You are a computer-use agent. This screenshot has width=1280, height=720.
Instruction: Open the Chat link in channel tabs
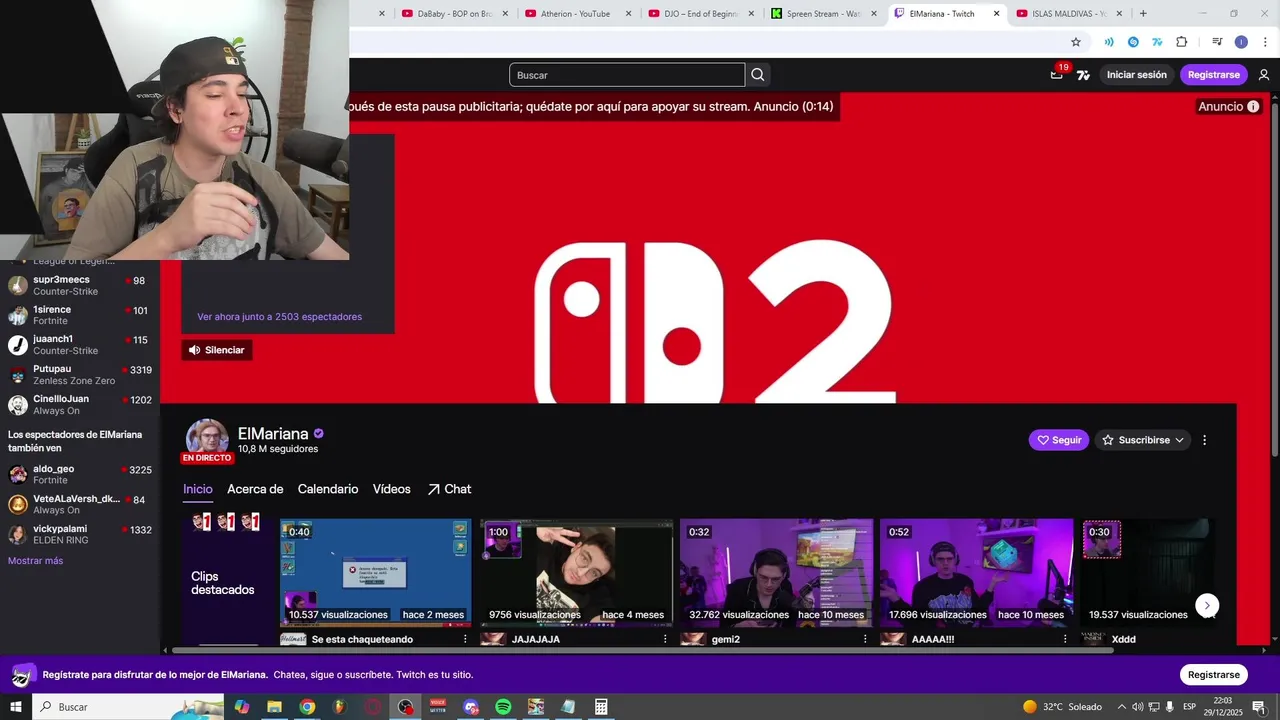point(449,489)
